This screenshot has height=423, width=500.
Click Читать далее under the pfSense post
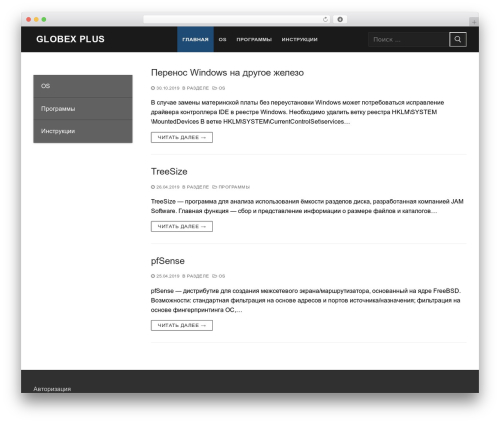[182, 325]
